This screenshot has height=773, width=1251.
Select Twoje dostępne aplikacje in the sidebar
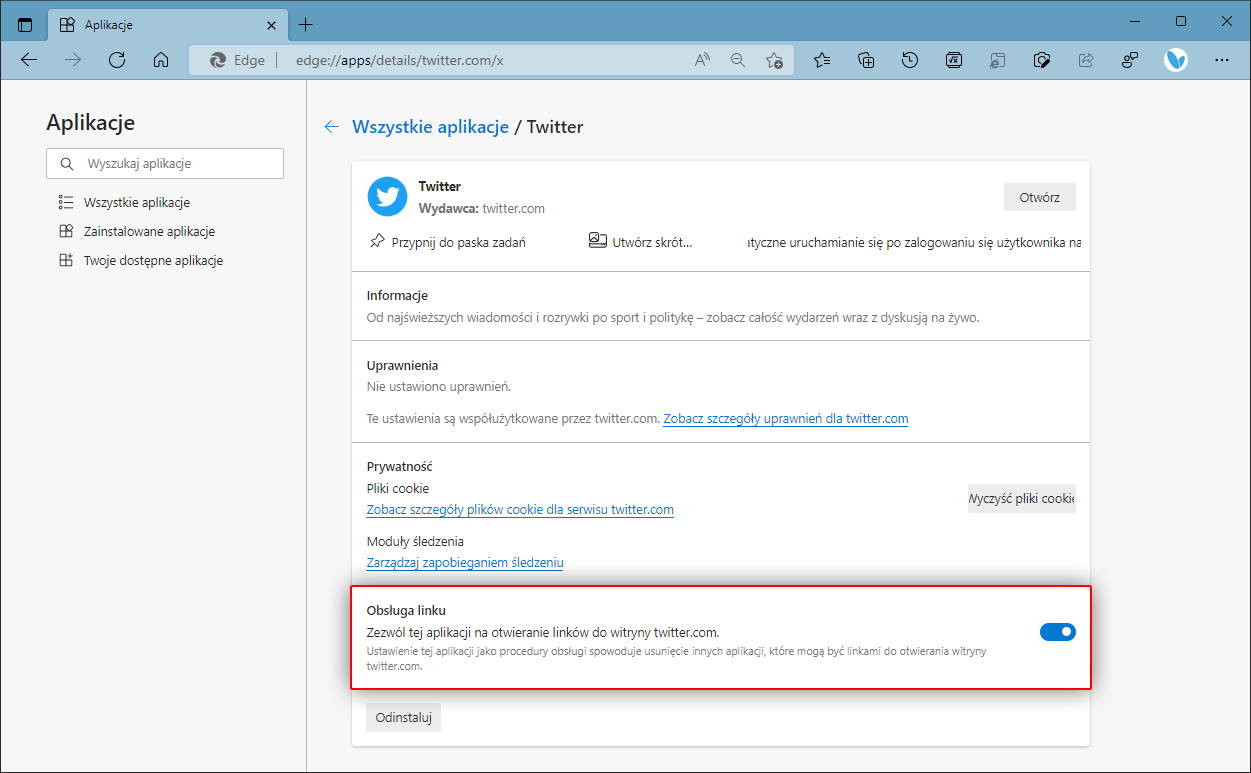point(140,260)
